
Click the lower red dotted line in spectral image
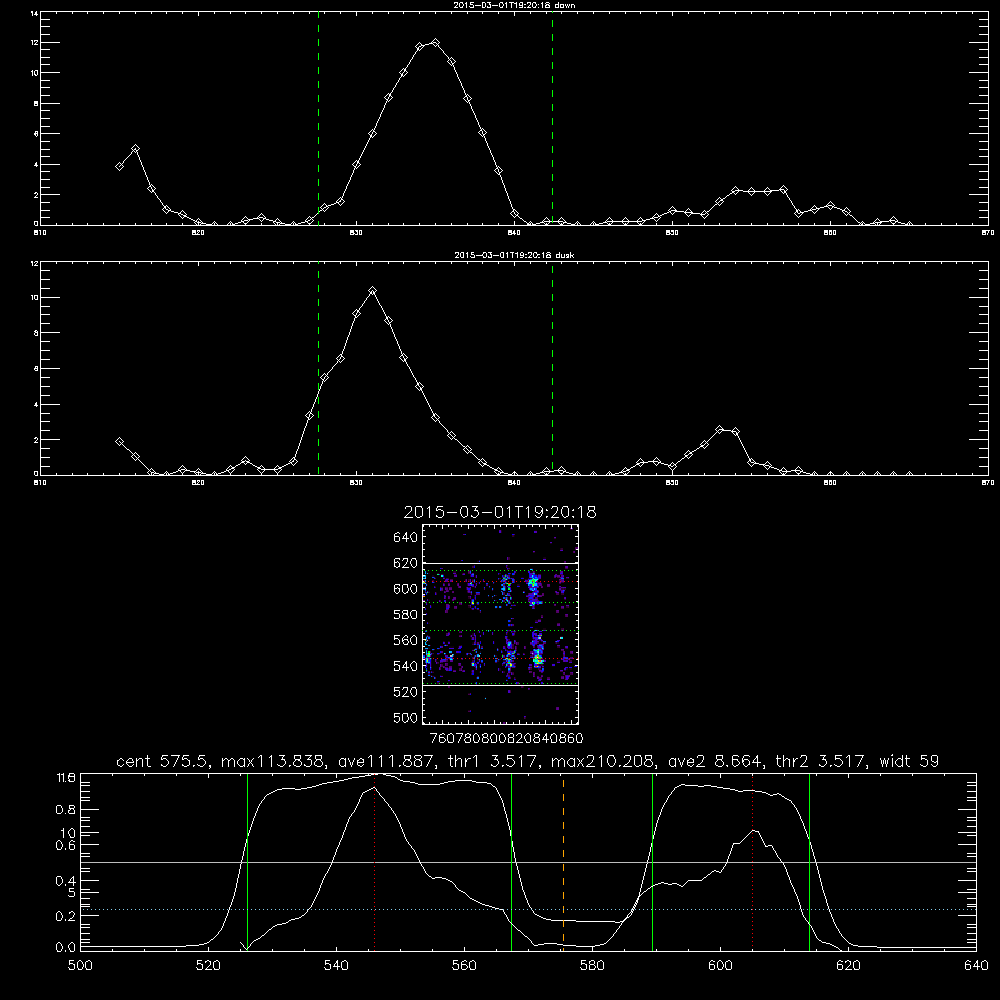tap(500, 659)
